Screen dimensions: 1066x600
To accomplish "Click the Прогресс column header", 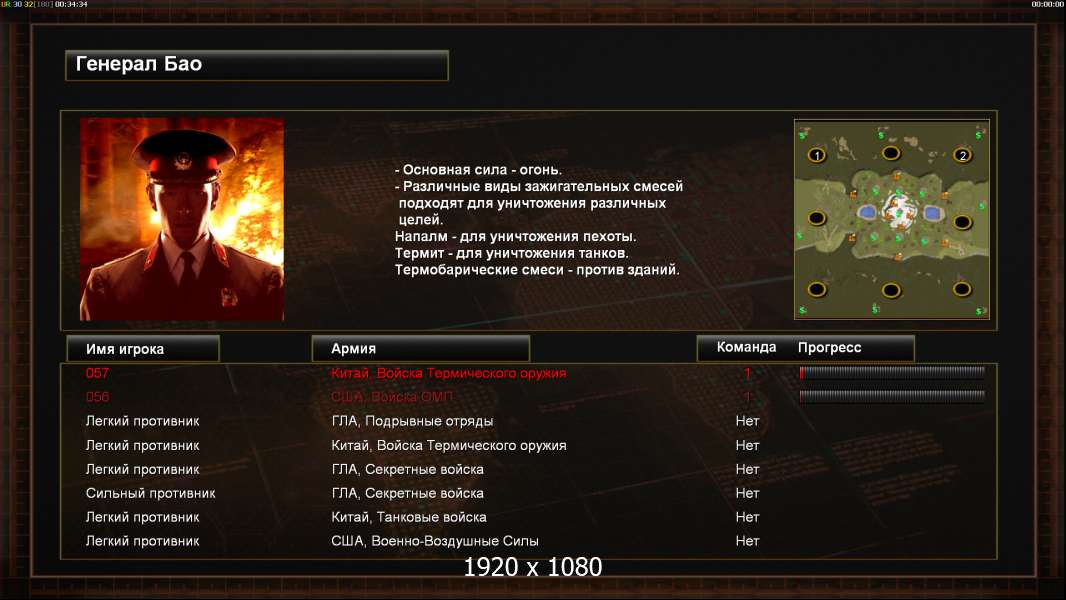I will (829, 347).
